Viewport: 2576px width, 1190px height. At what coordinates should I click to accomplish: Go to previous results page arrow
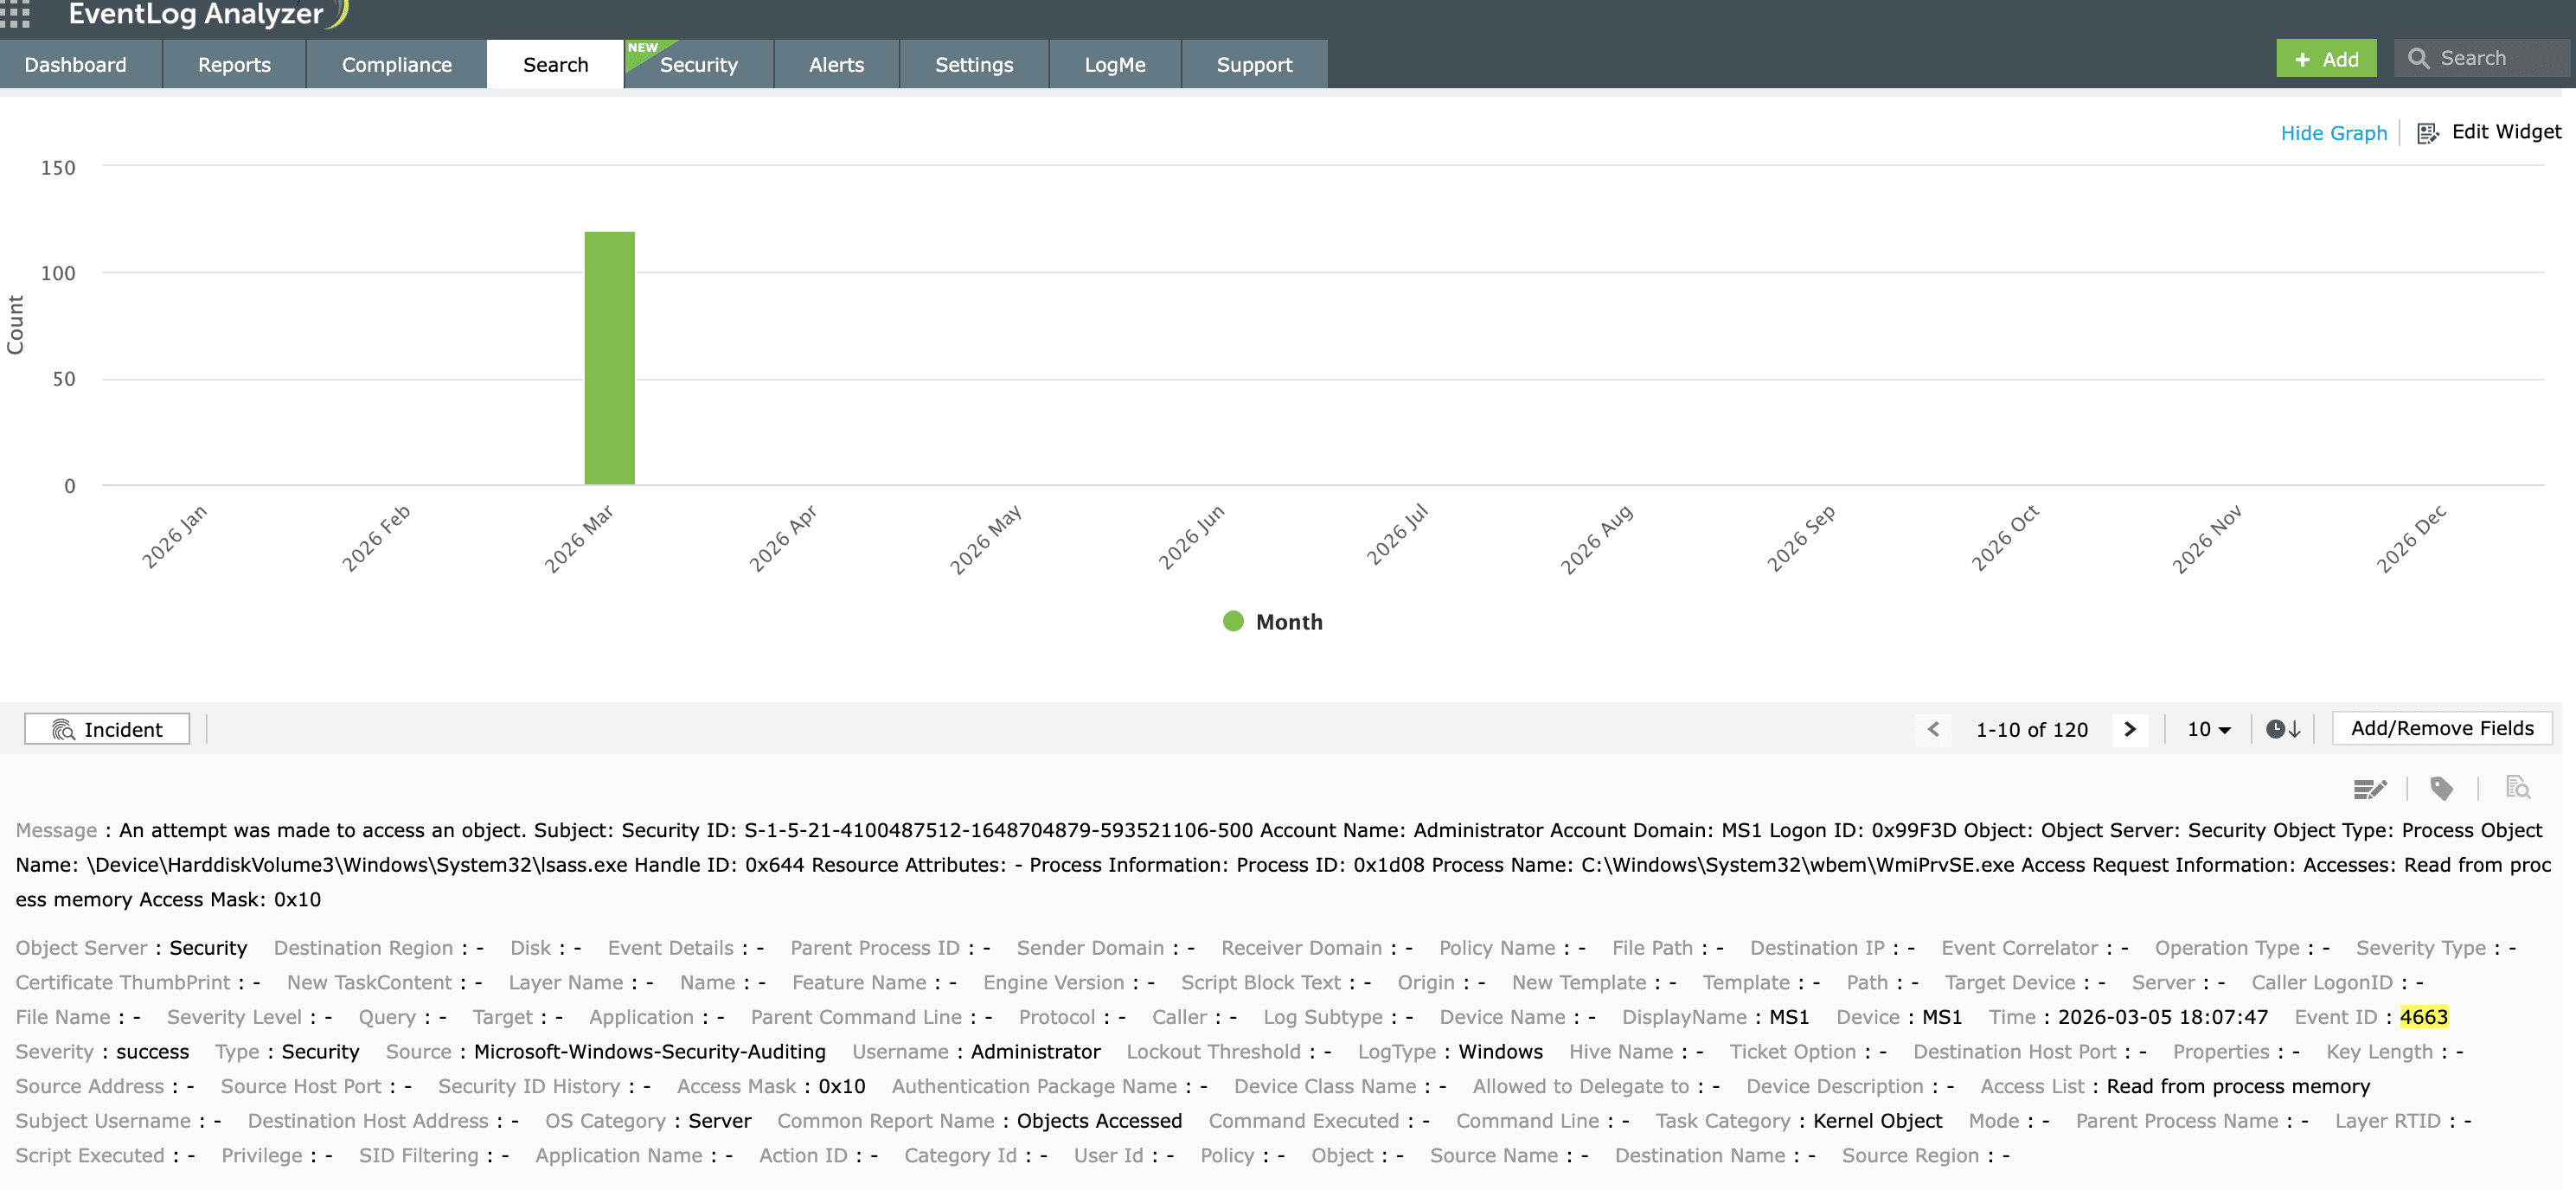1933,729
